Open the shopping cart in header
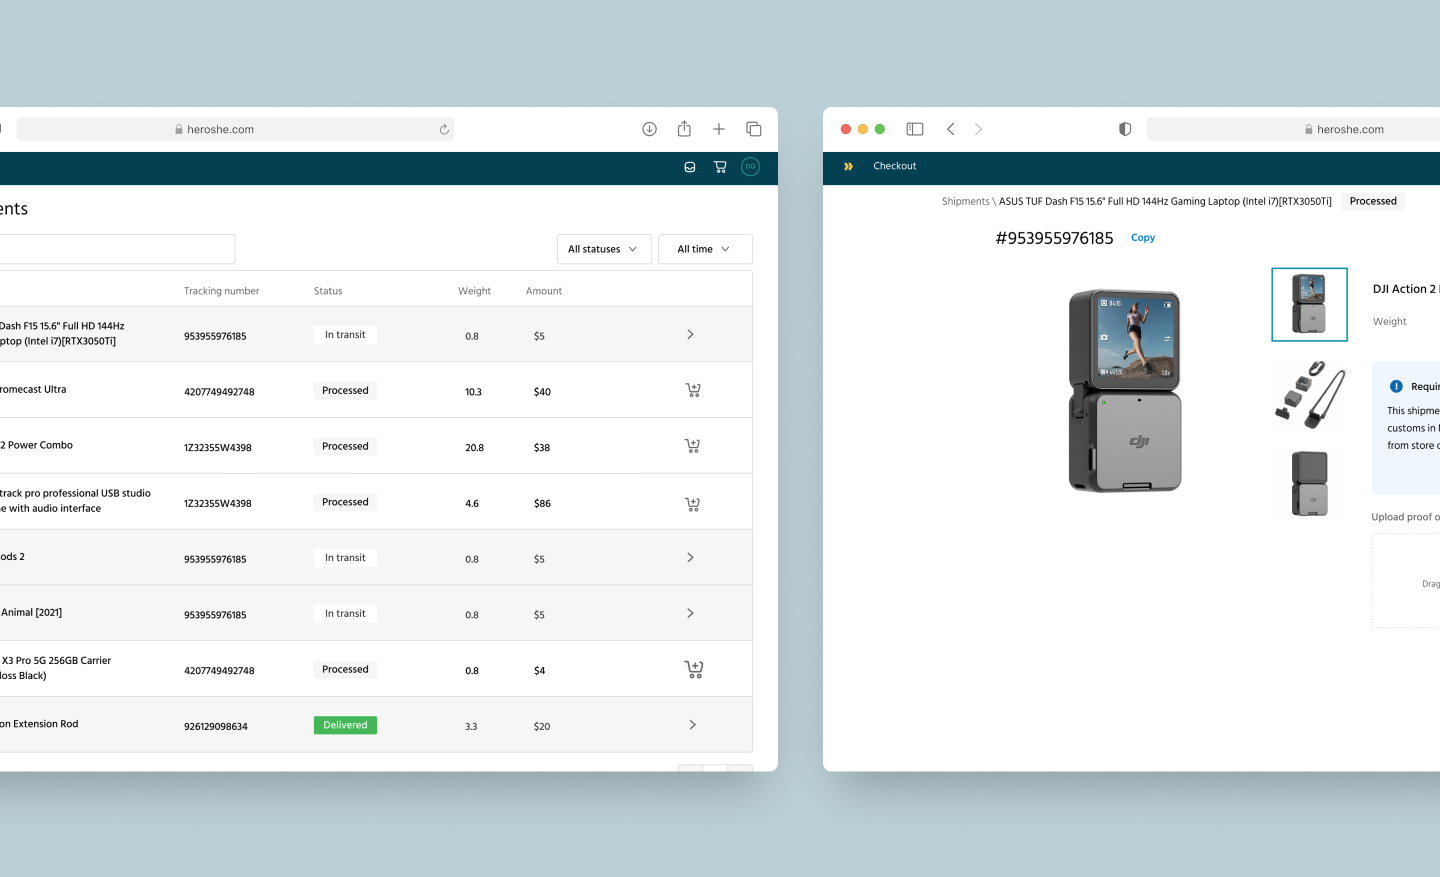 coord(720,167)
